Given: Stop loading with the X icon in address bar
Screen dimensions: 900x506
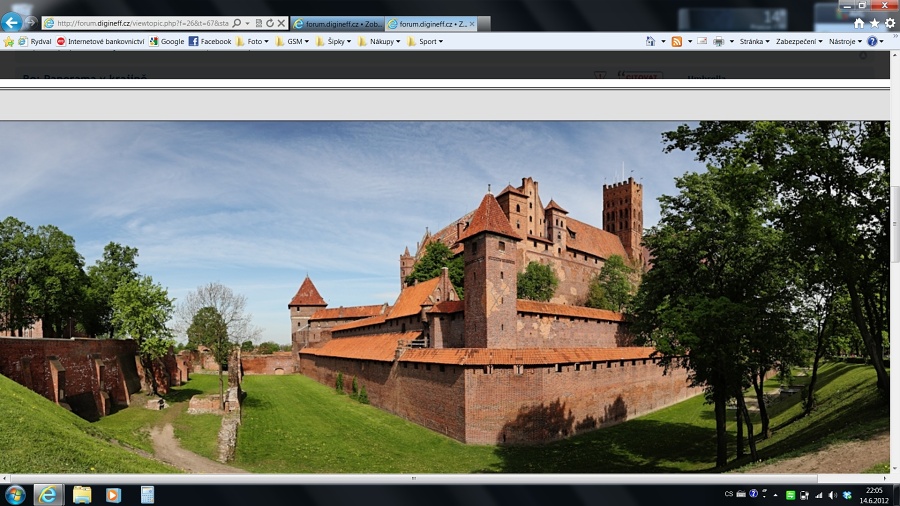Looking at the screenshot, I should pos(281,23).
